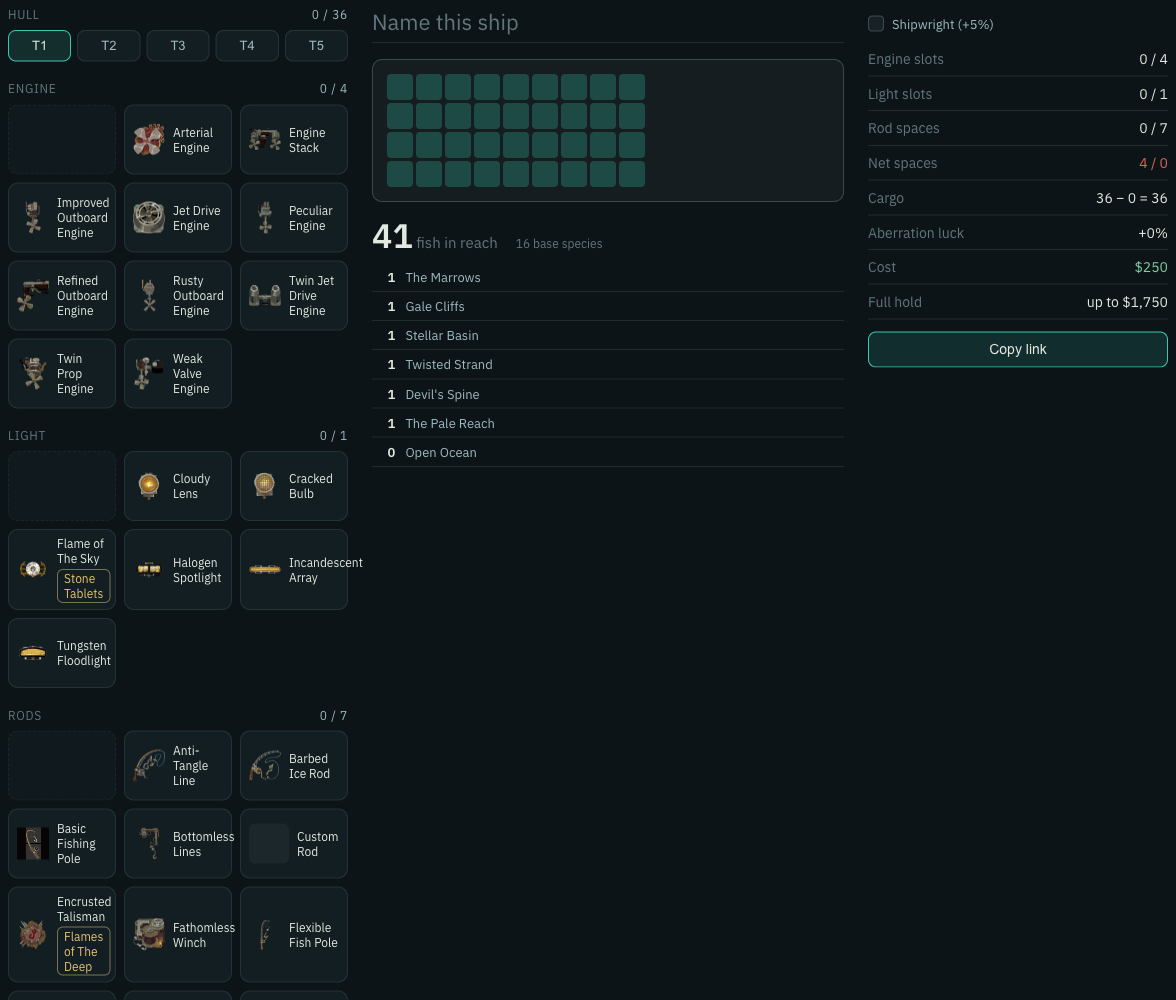Choose the Twin Jet Drive Engine icon
This screenshot has height=1000, width=1176.
click(265, 296)
